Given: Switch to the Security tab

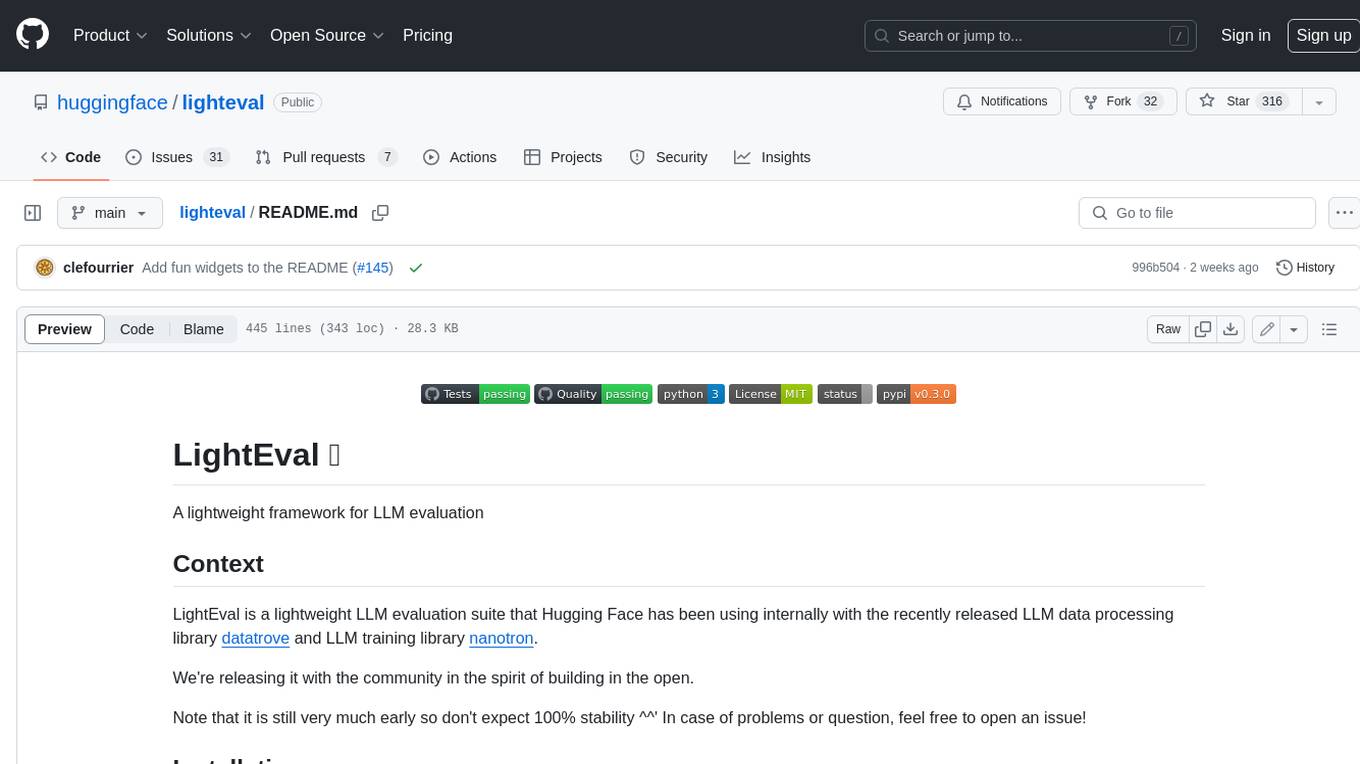Looking at the screenshot, I should coord(668,157).
